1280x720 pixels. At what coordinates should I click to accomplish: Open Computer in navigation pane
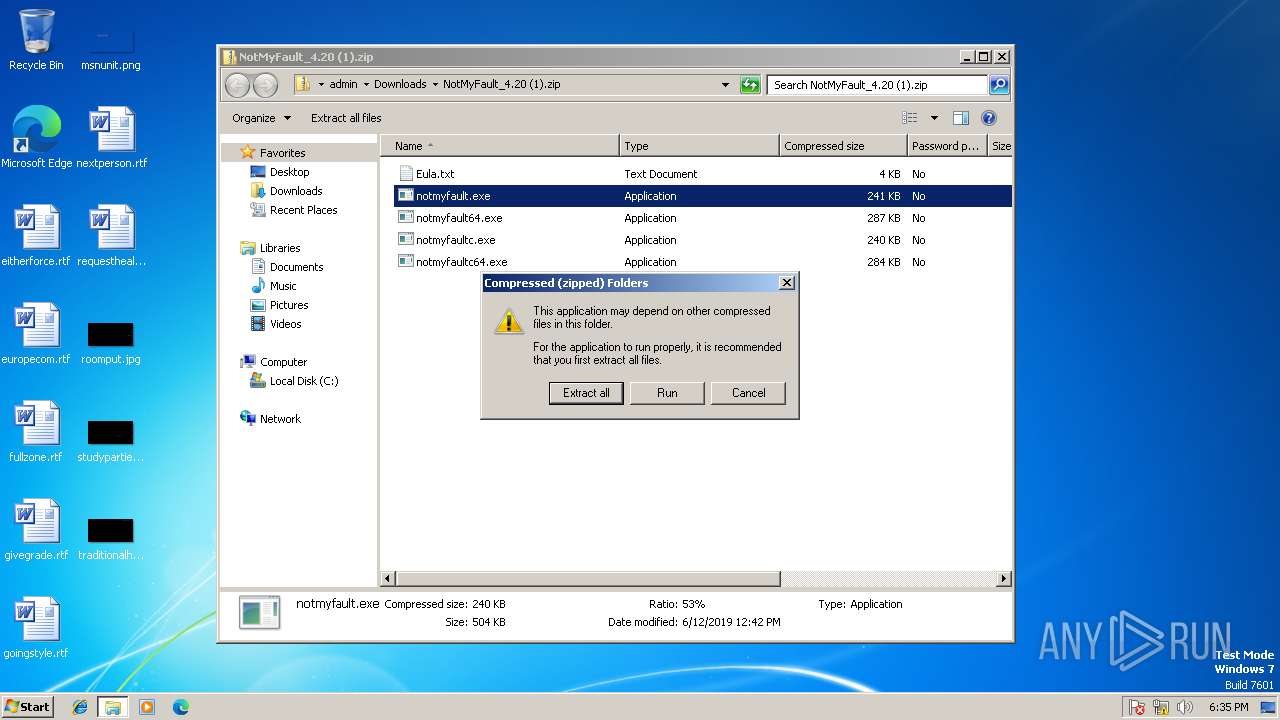(x=283, y=362)
